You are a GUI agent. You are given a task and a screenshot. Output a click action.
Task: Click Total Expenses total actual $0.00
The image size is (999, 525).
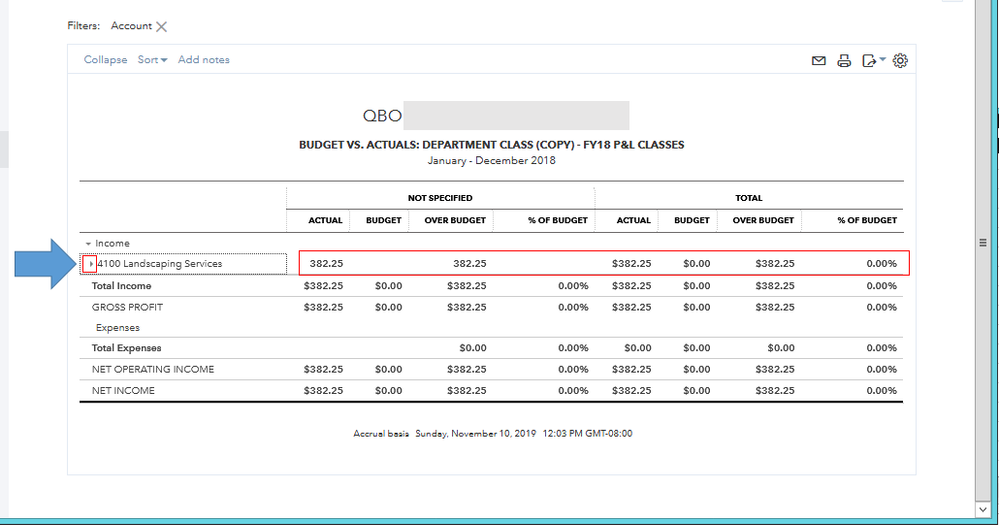click(x=638, y=348)
